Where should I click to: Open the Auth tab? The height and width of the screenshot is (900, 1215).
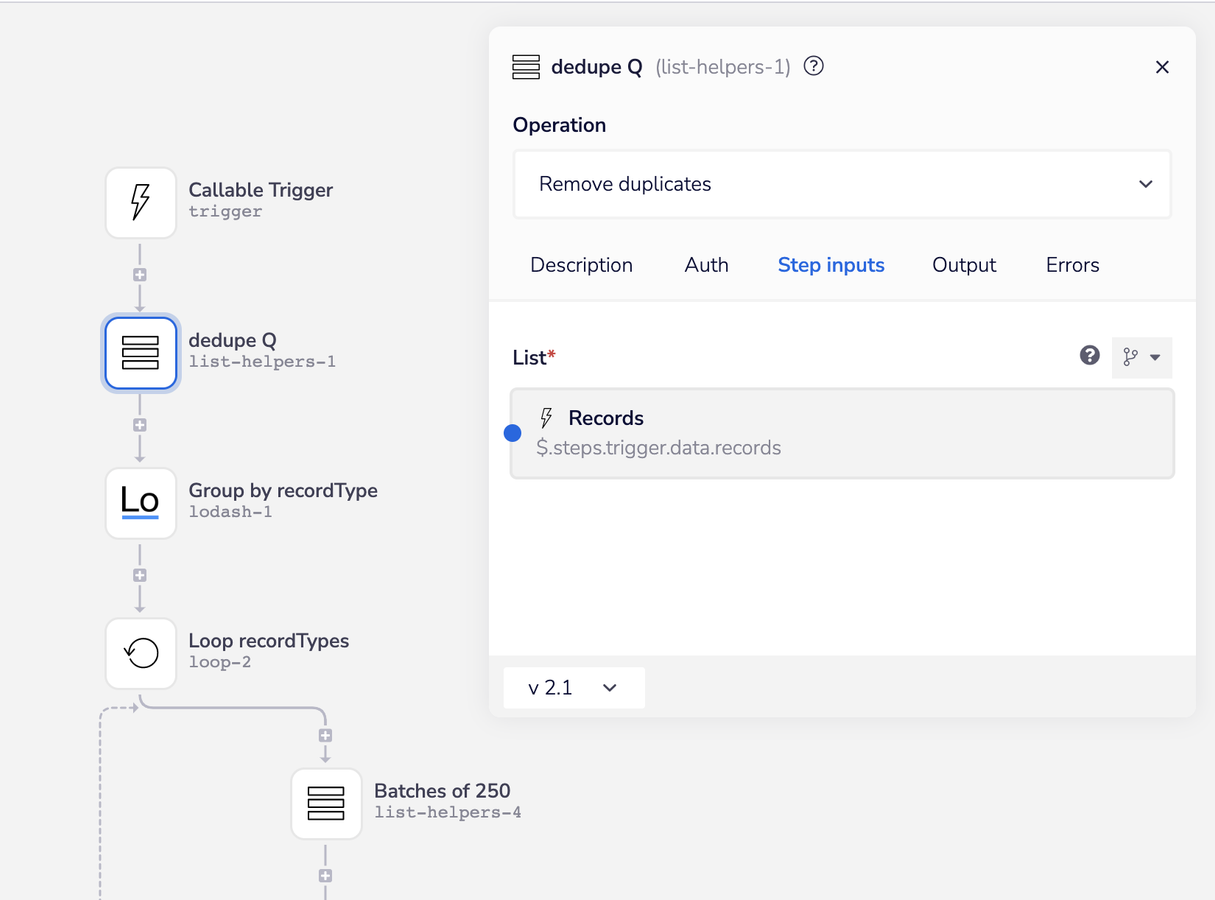tap(706, 265)
